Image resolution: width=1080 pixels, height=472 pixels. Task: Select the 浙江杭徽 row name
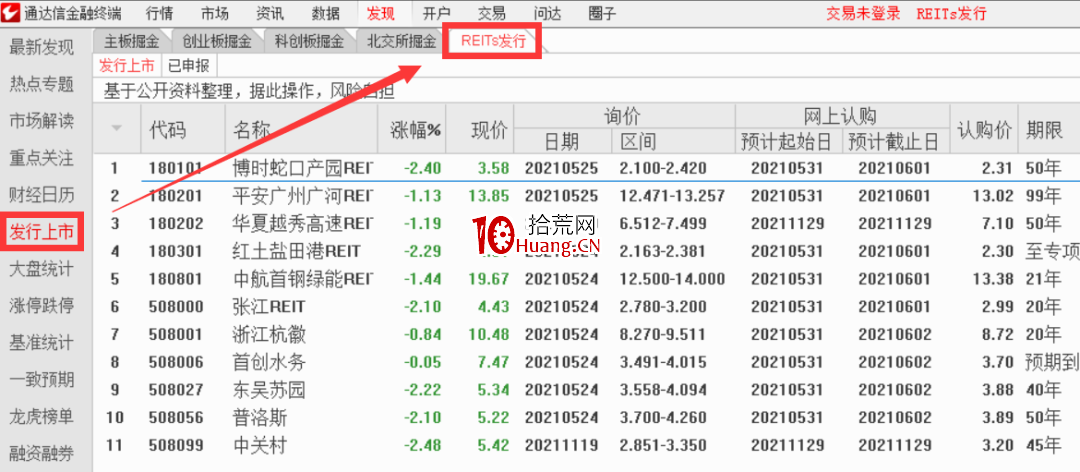[269, 335]
